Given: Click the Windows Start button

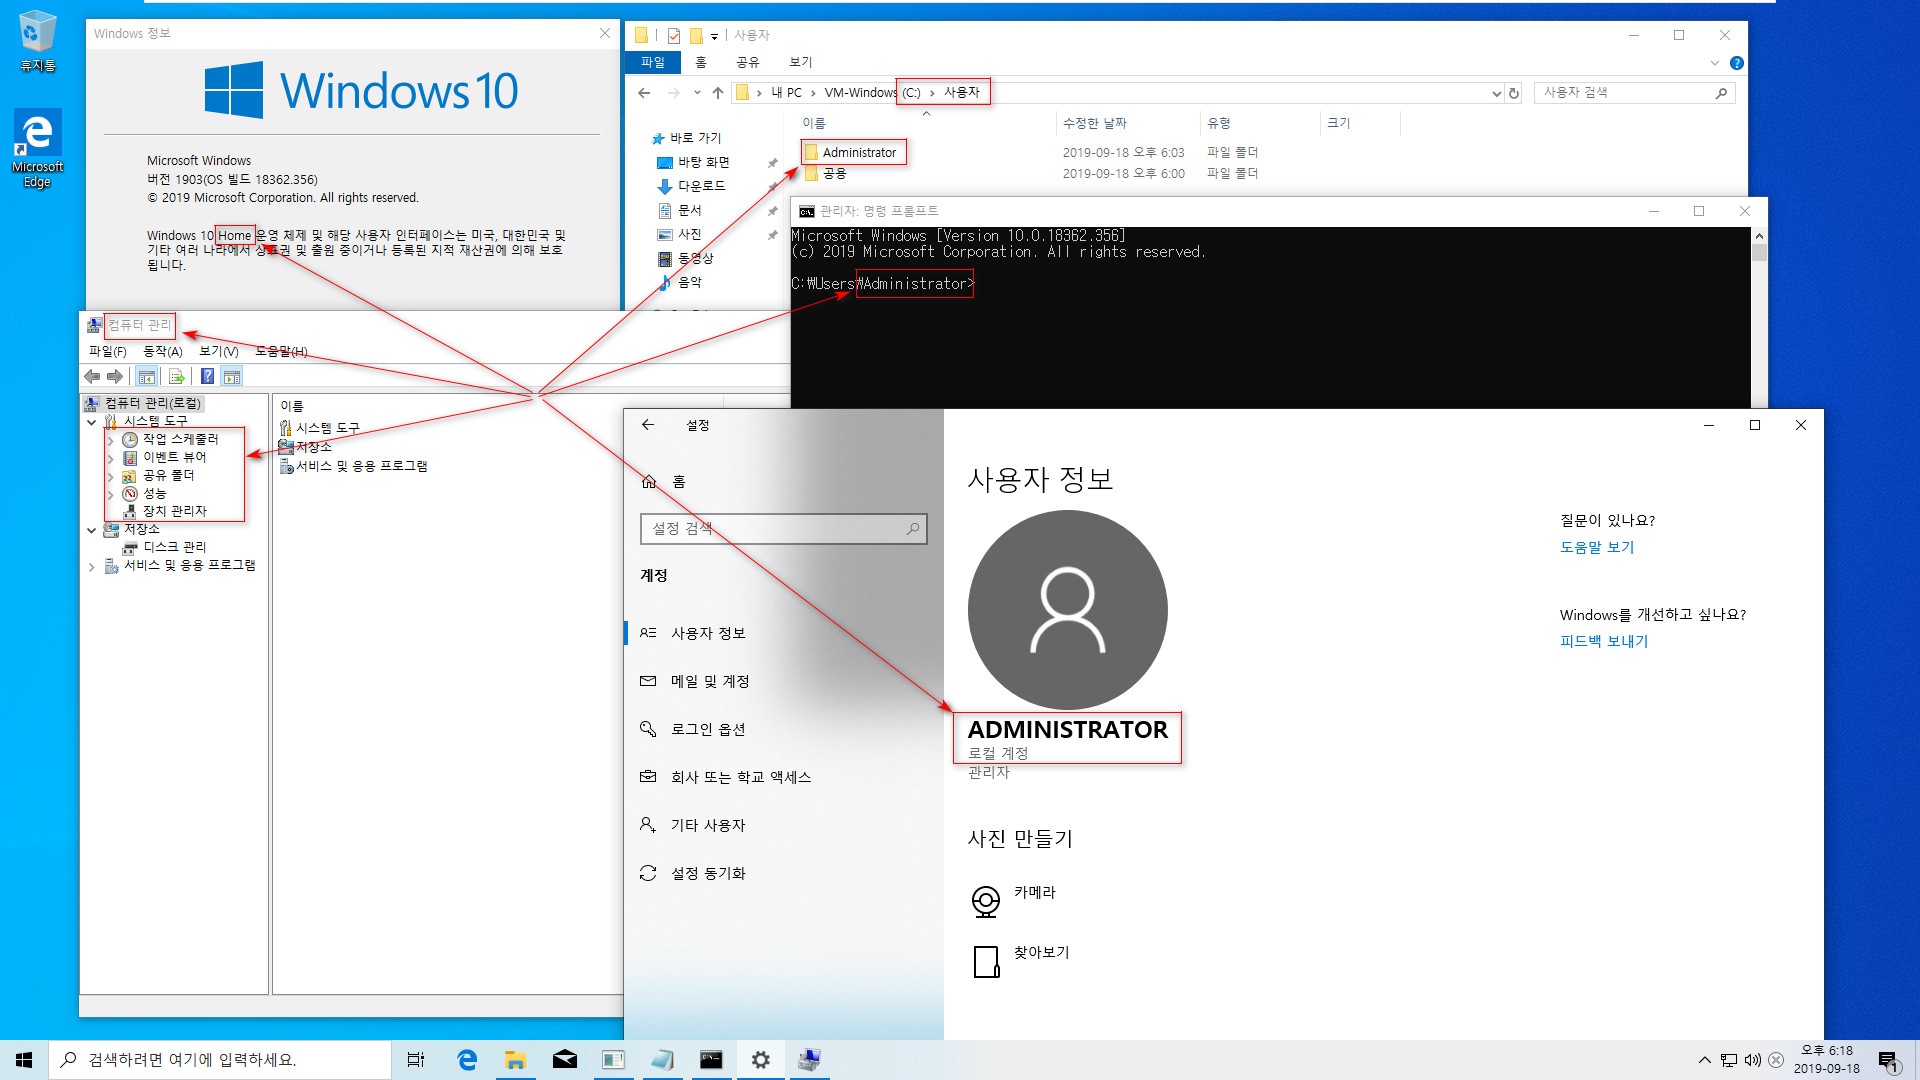Looking at the screenshot, I should point(24,1060).
